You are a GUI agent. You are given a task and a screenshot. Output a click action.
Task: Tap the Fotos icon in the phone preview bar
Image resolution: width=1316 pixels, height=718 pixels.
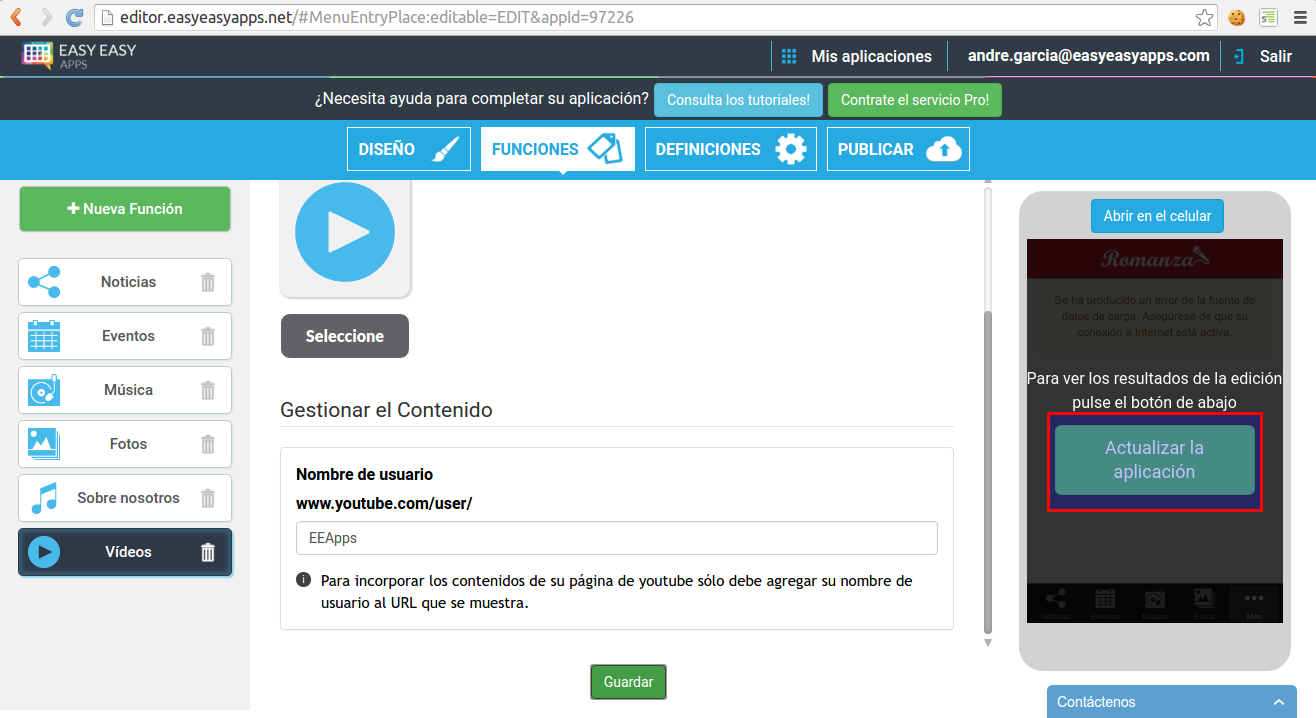1203,599
